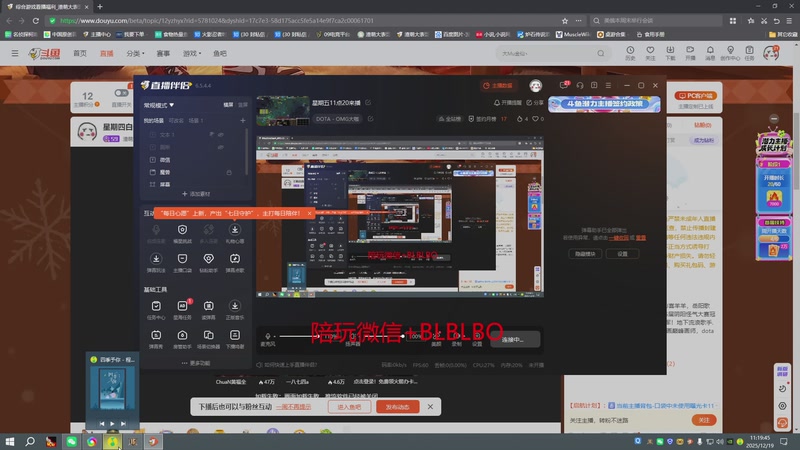This screenshot has height=450, width=800.
Task: Open the 正版音乐 licensed music tool
Action: coord(235,310)
